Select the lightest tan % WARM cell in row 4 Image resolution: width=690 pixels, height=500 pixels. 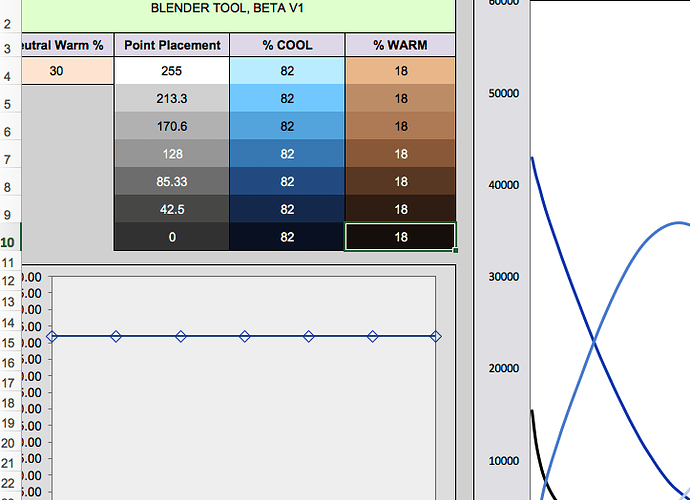[x=400, y=71]
